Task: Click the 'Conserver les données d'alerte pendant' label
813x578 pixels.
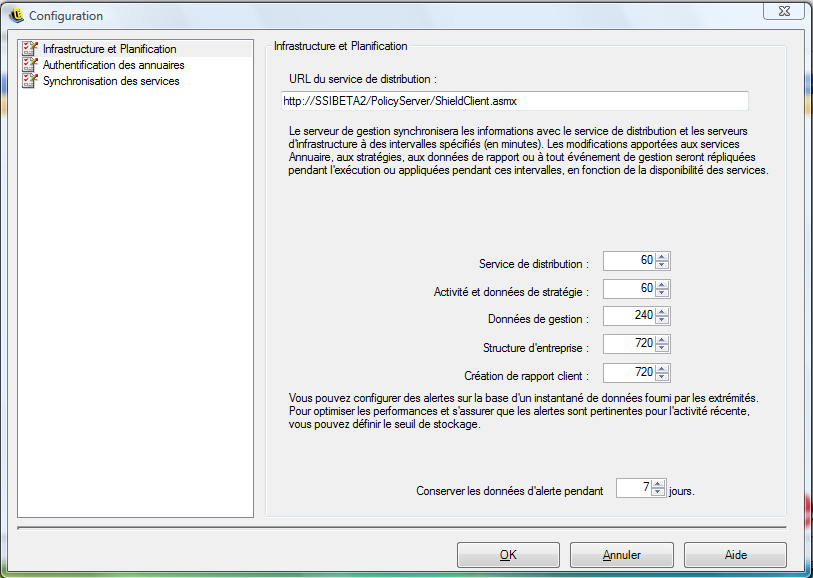Action: [510, 491]
